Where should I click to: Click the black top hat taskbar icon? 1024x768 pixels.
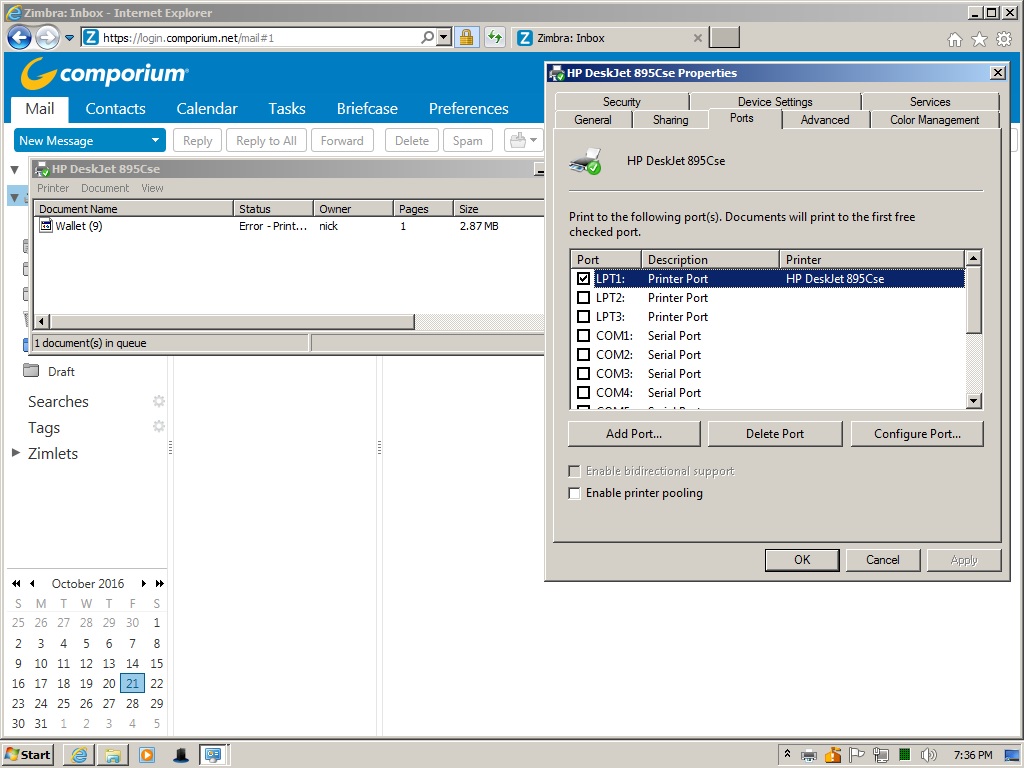pos(181,755)
